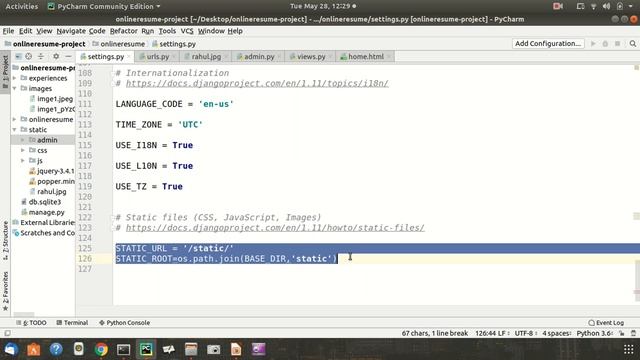Viewport: 640px width, 360px height.
Task: Open the Show Applications grid icon
Action: [629, 349]
